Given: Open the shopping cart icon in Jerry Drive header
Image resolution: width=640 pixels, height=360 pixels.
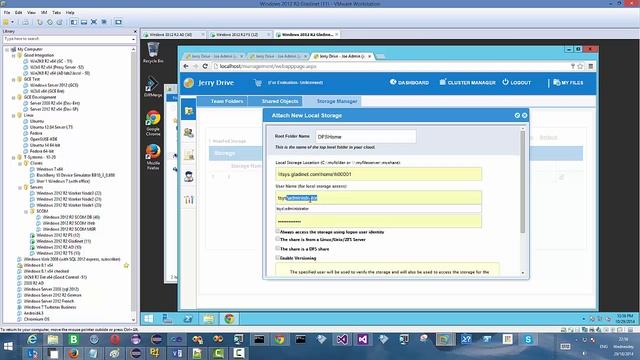Looking at the screenshot, I should tap(258, 83).
